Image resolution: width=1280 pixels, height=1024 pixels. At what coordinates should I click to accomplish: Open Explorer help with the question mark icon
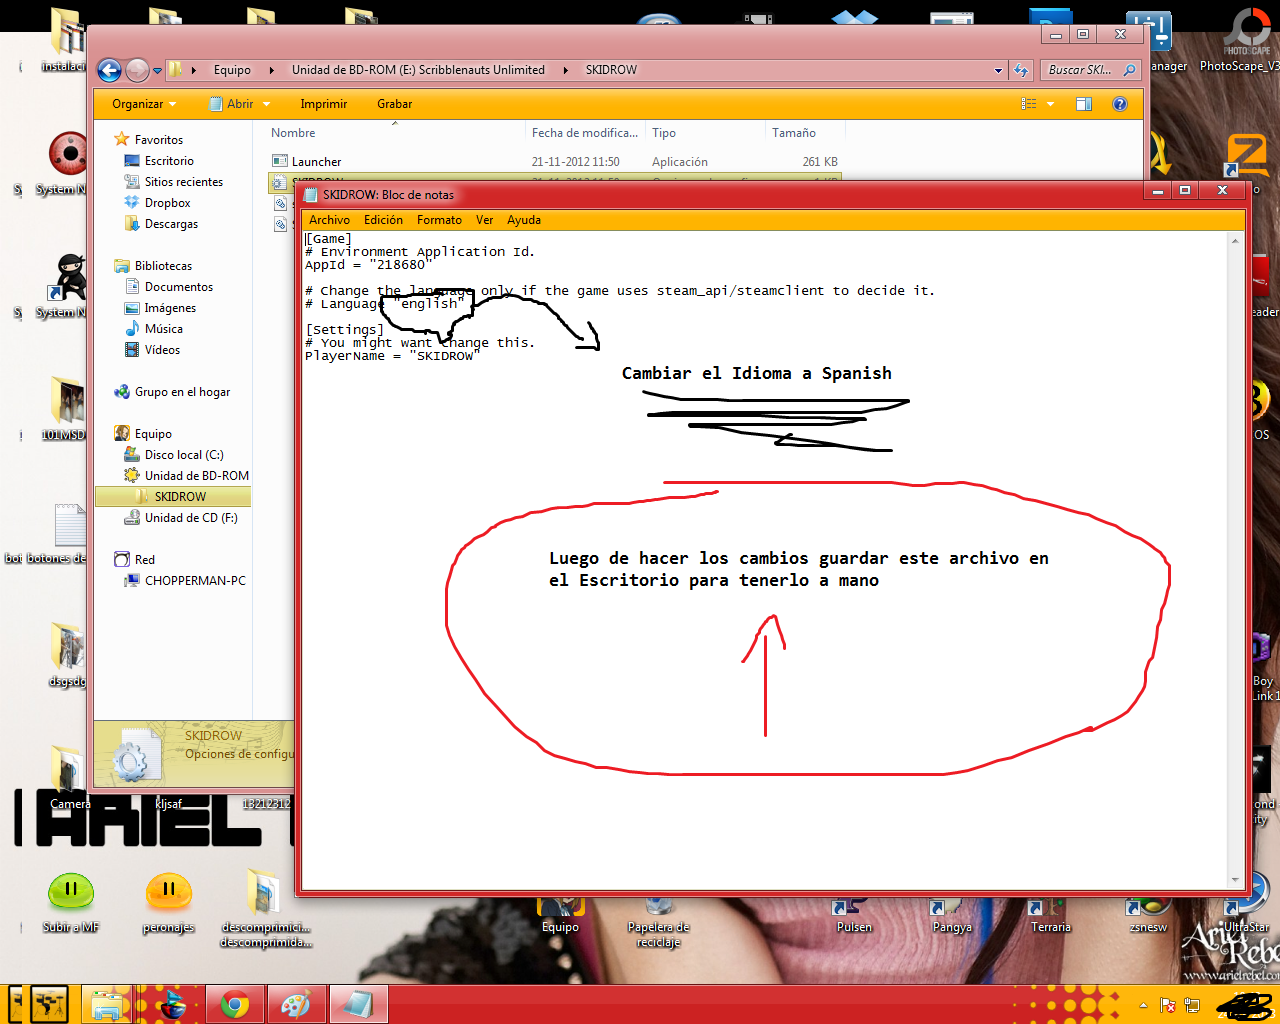(x=1120, y=104)
